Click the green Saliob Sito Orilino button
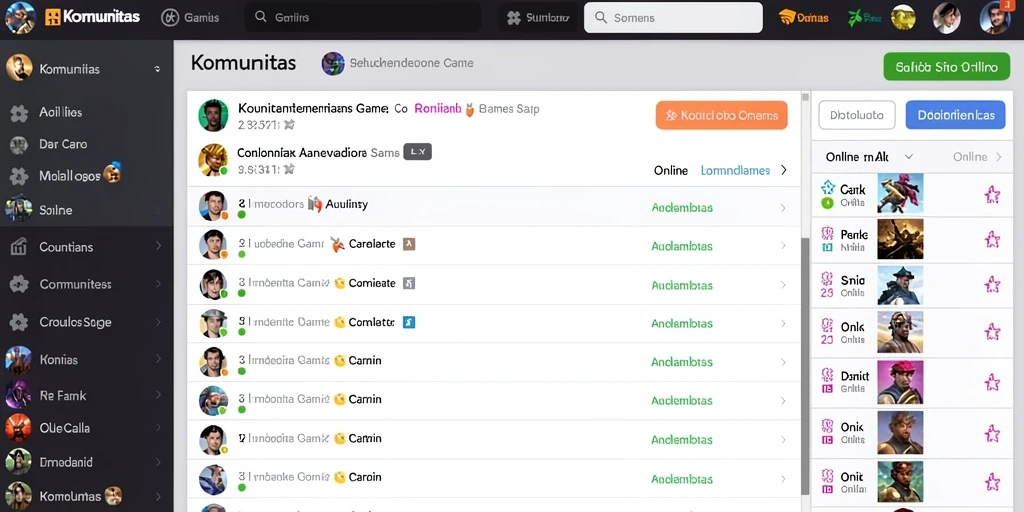The width and height of the screenshot is (1024, 512). coord(946,67)
